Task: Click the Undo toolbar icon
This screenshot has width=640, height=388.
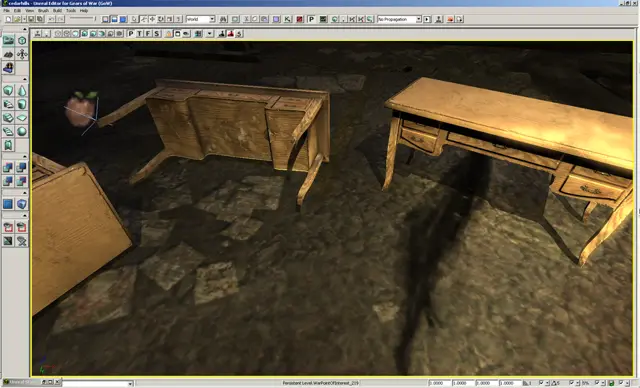Action: (x=51, y=19)
